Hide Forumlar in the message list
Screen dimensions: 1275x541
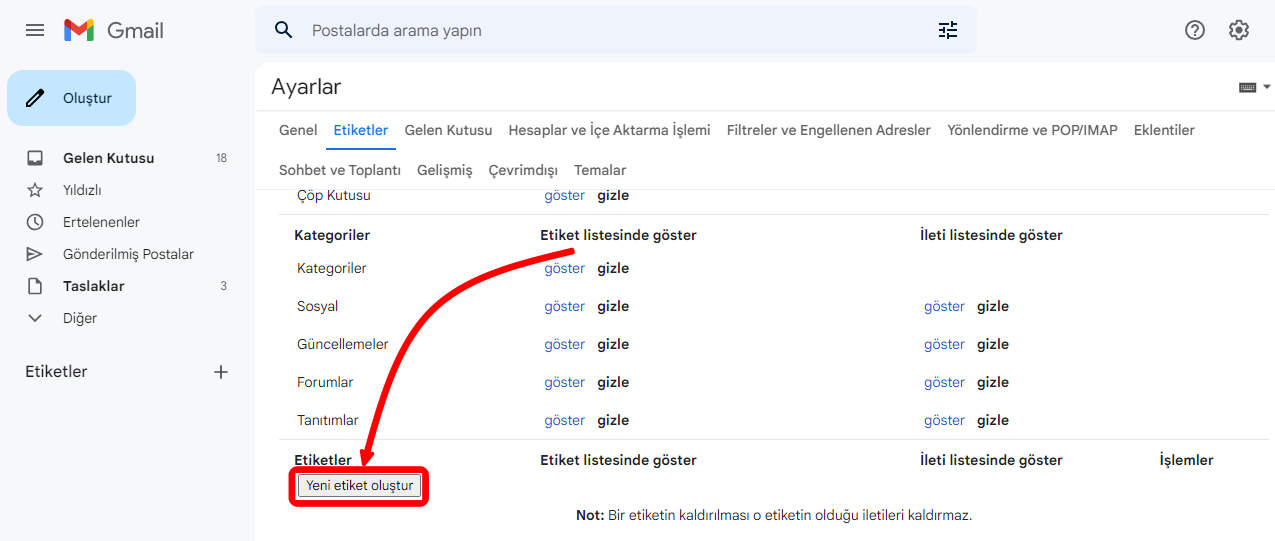tap(993, 382)
